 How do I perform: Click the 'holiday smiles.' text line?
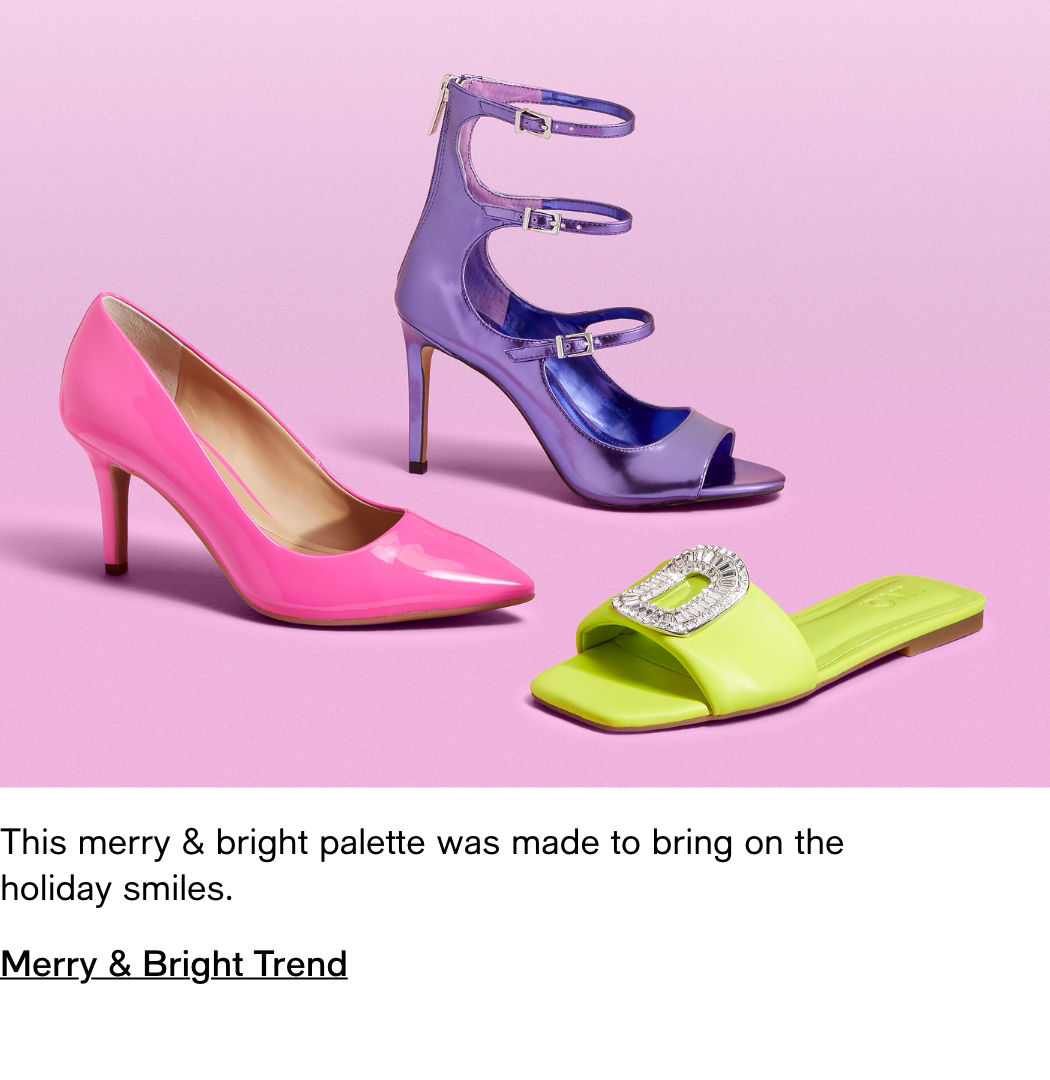coord(116,889)
